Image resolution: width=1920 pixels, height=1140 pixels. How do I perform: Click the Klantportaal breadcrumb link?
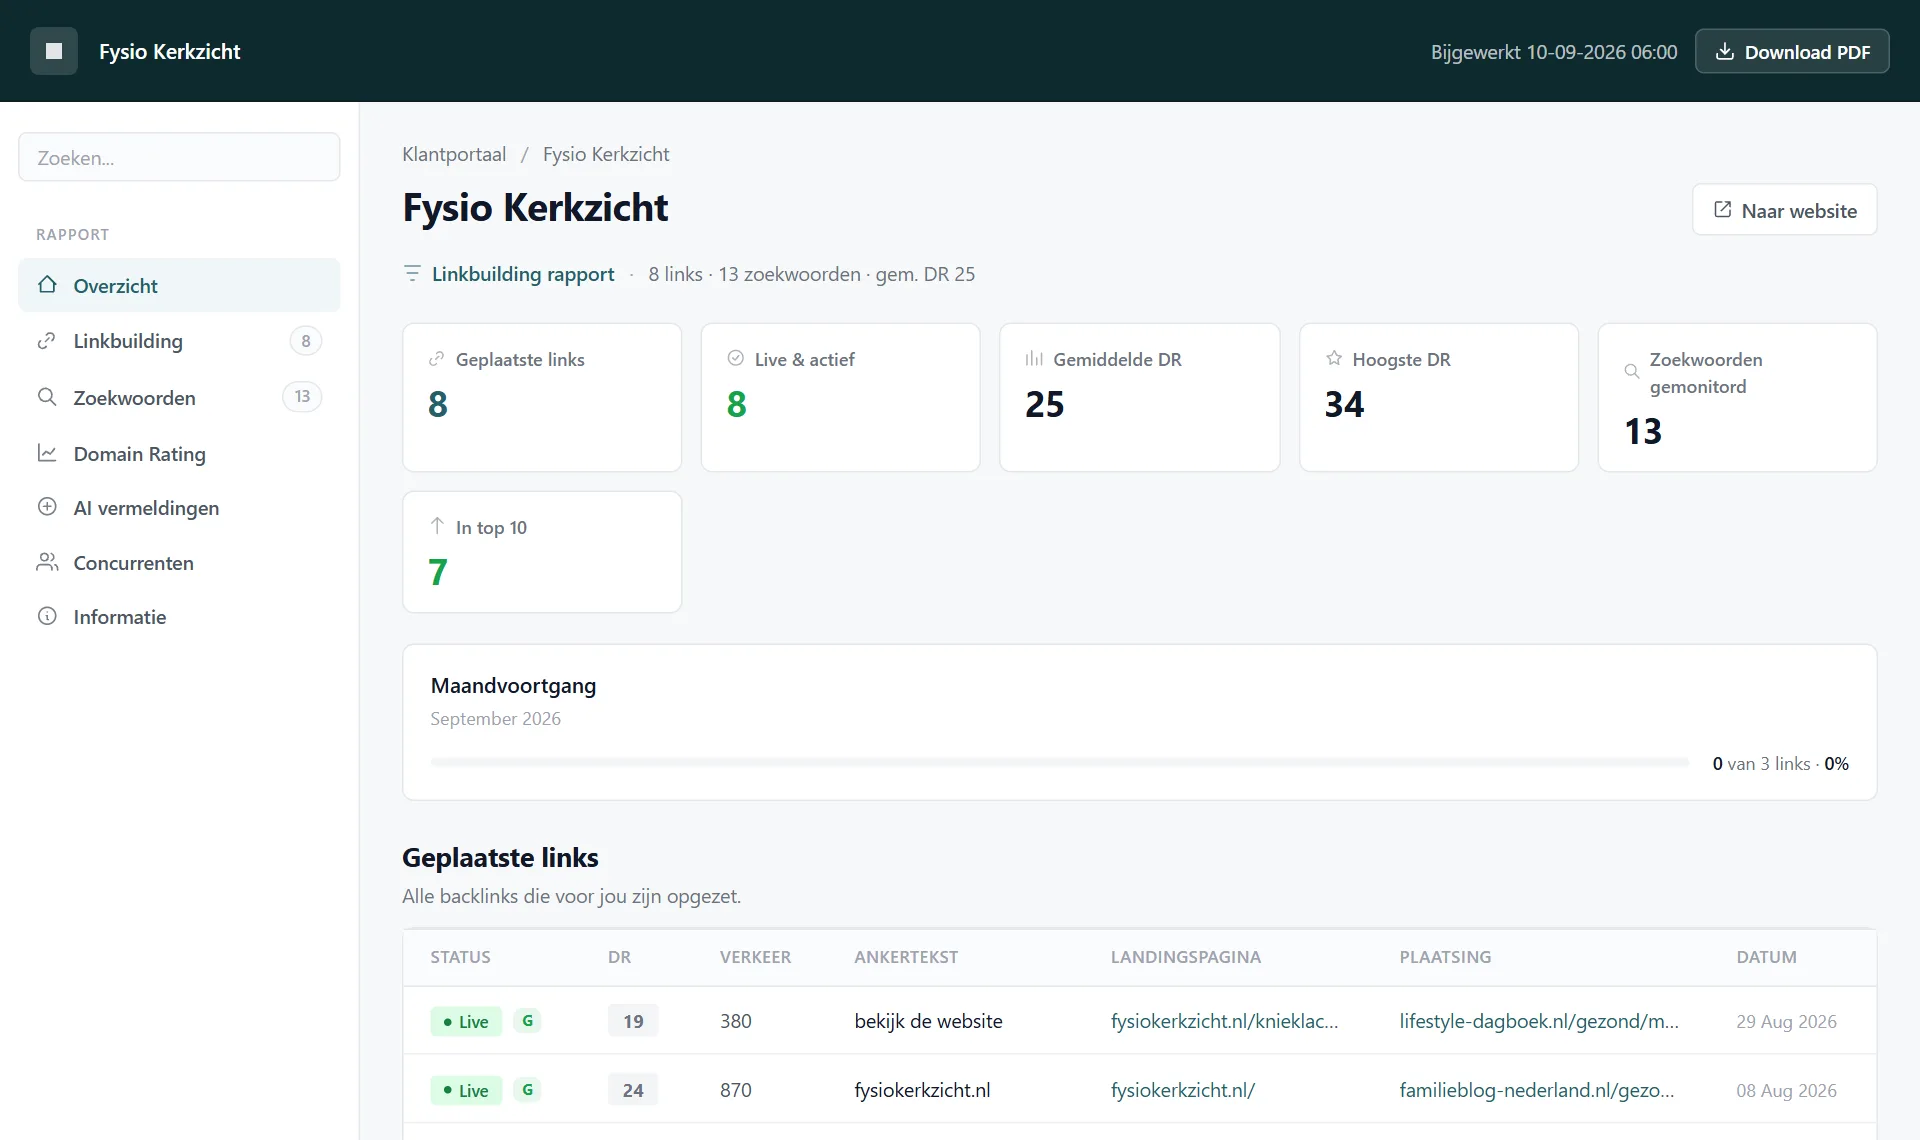pos(454,154)
